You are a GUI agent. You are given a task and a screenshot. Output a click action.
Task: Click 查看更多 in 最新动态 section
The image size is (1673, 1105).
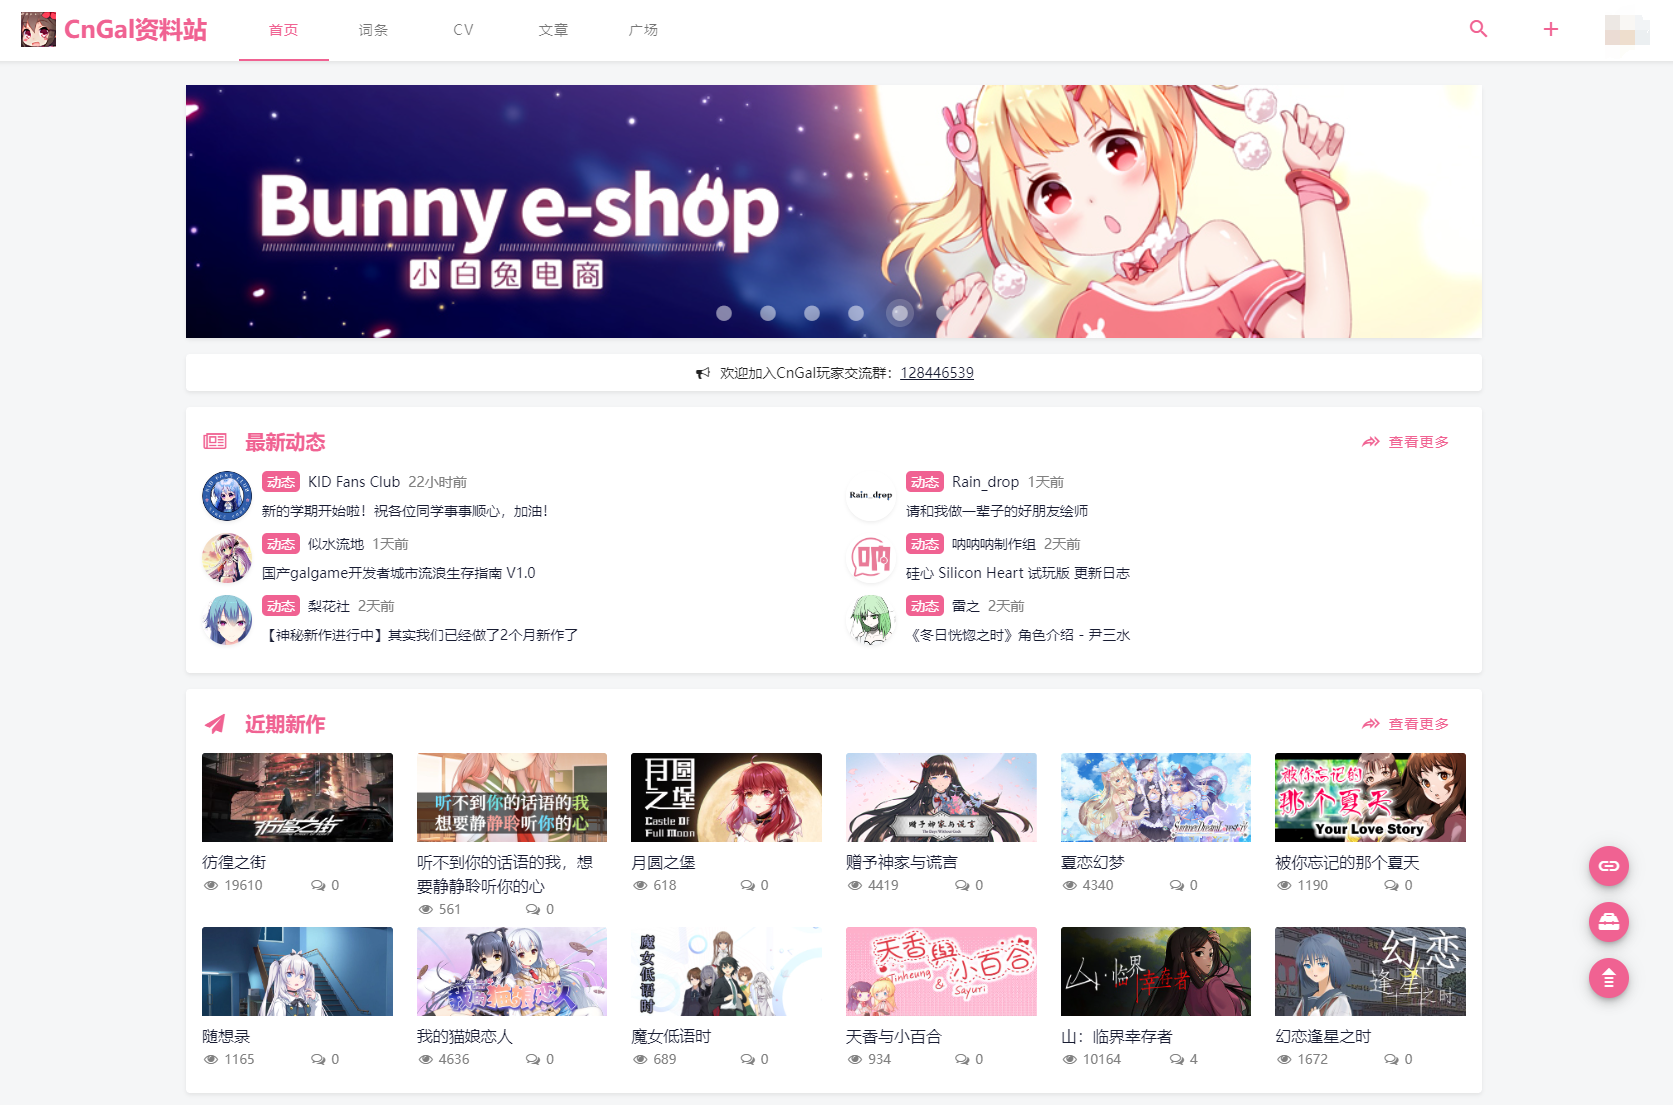(1406, 442)
